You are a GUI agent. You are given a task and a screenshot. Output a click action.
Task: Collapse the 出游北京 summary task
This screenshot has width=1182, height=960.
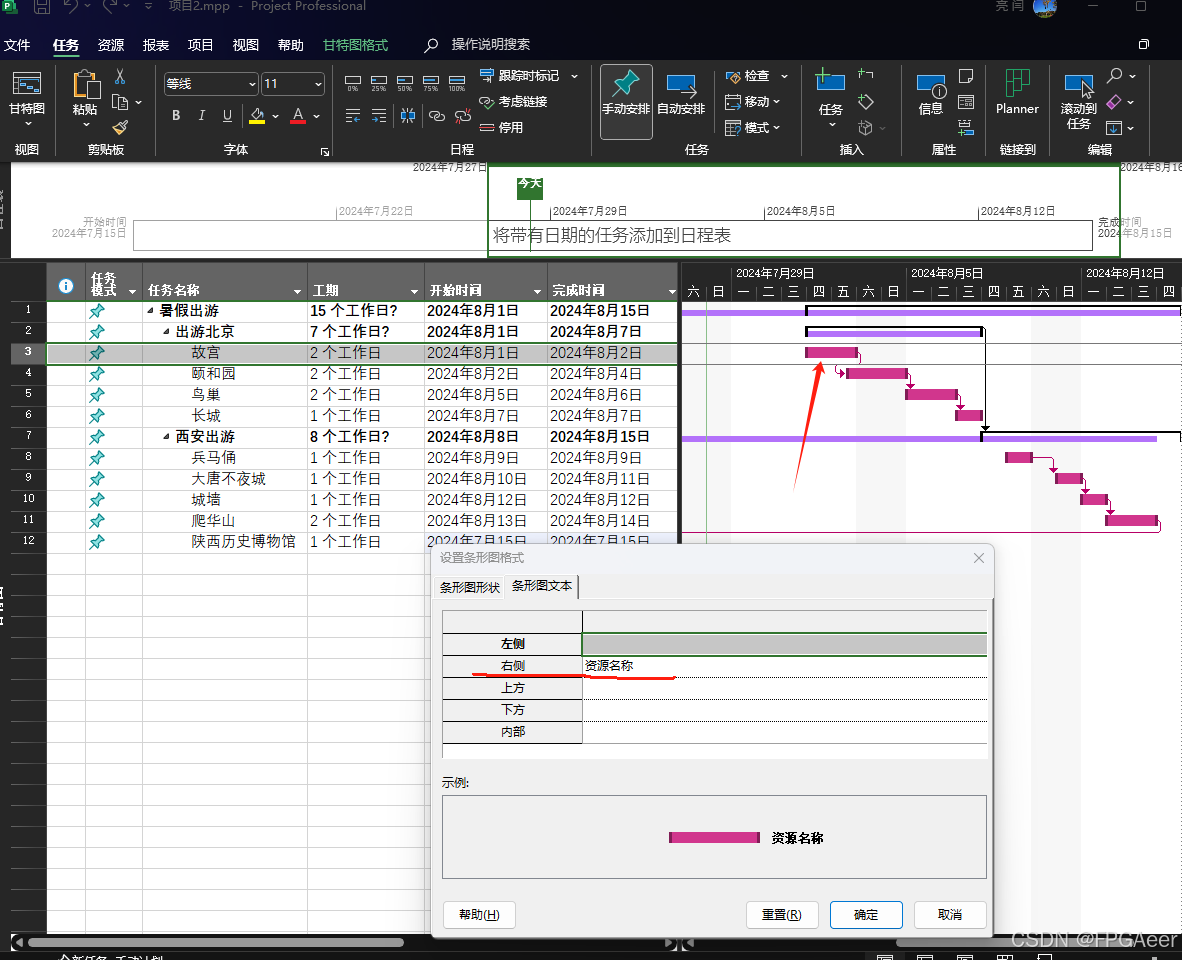click(166, 332)
